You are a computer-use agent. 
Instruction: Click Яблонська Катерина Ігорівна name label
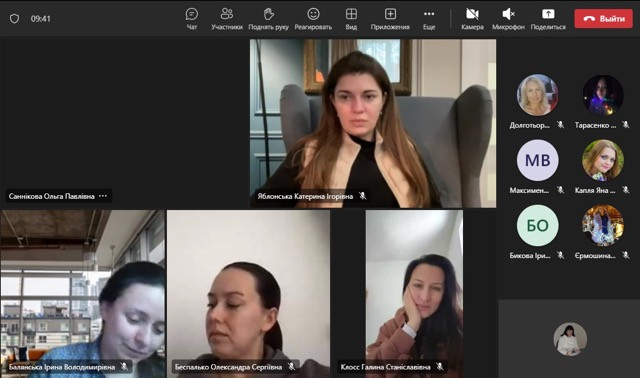[x=305, y=196]
